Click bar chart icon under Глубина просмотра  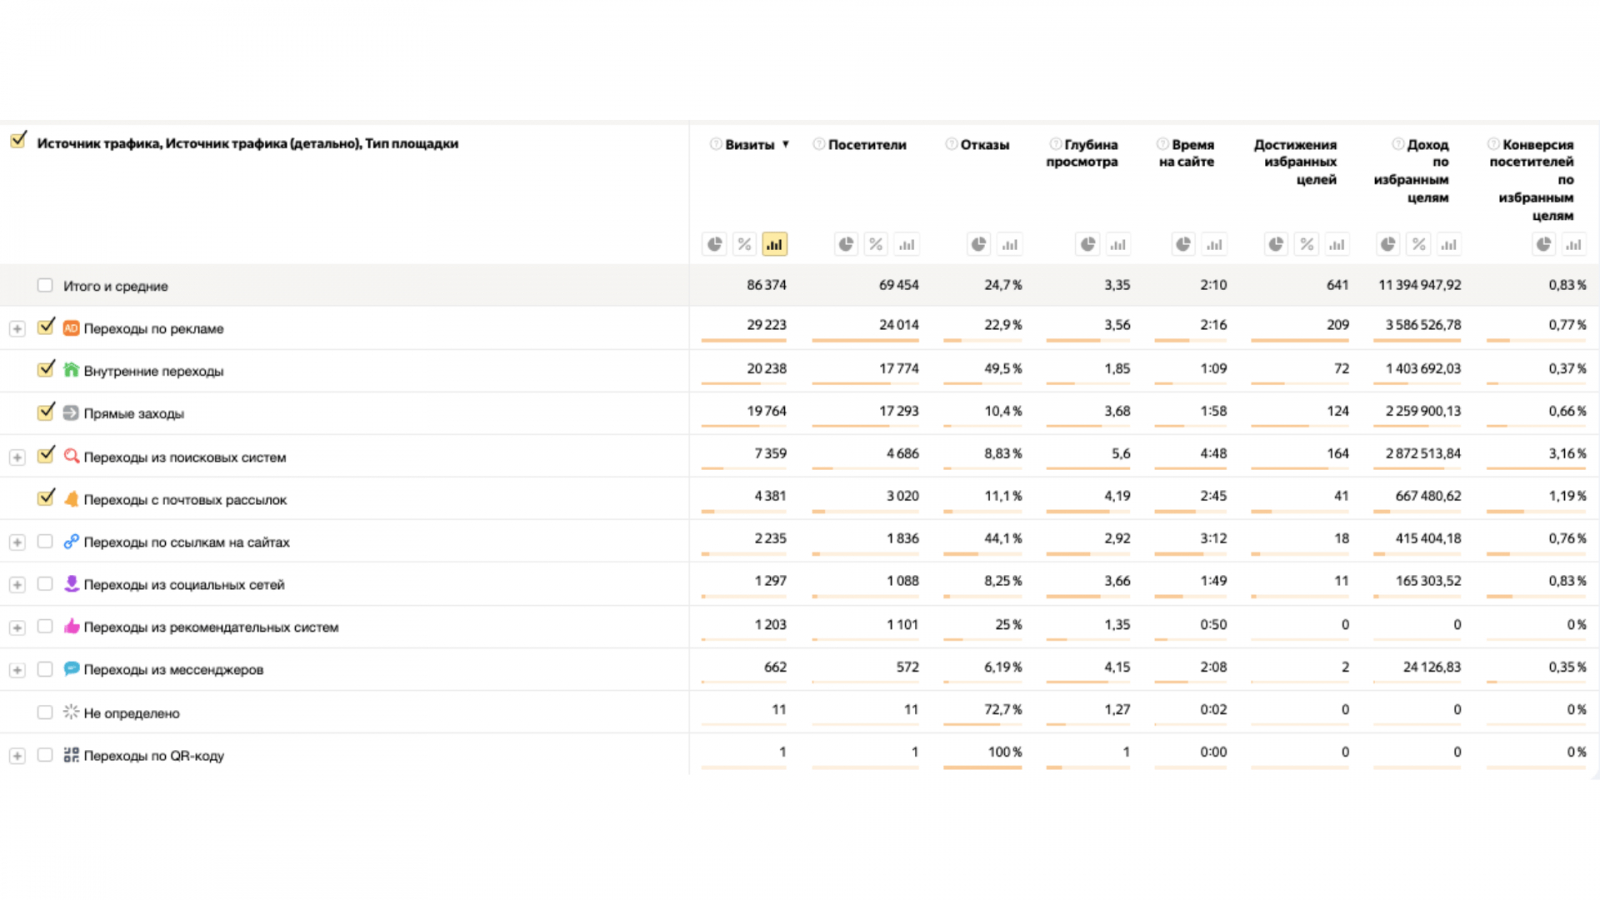[1118, 244]
